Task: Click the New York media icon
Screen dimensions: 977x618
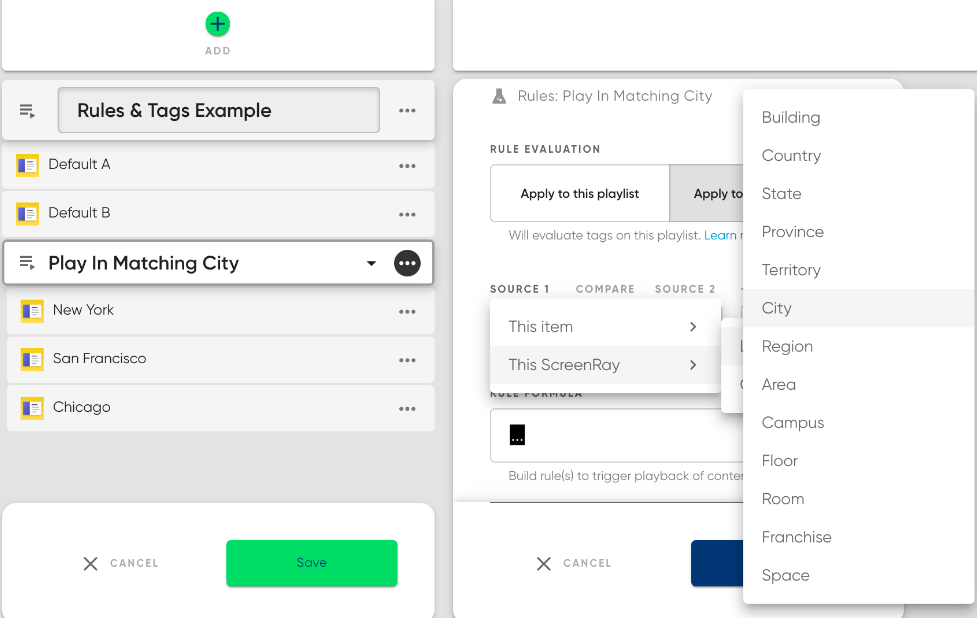Action: pyautogui.click(x=32, y=311)
